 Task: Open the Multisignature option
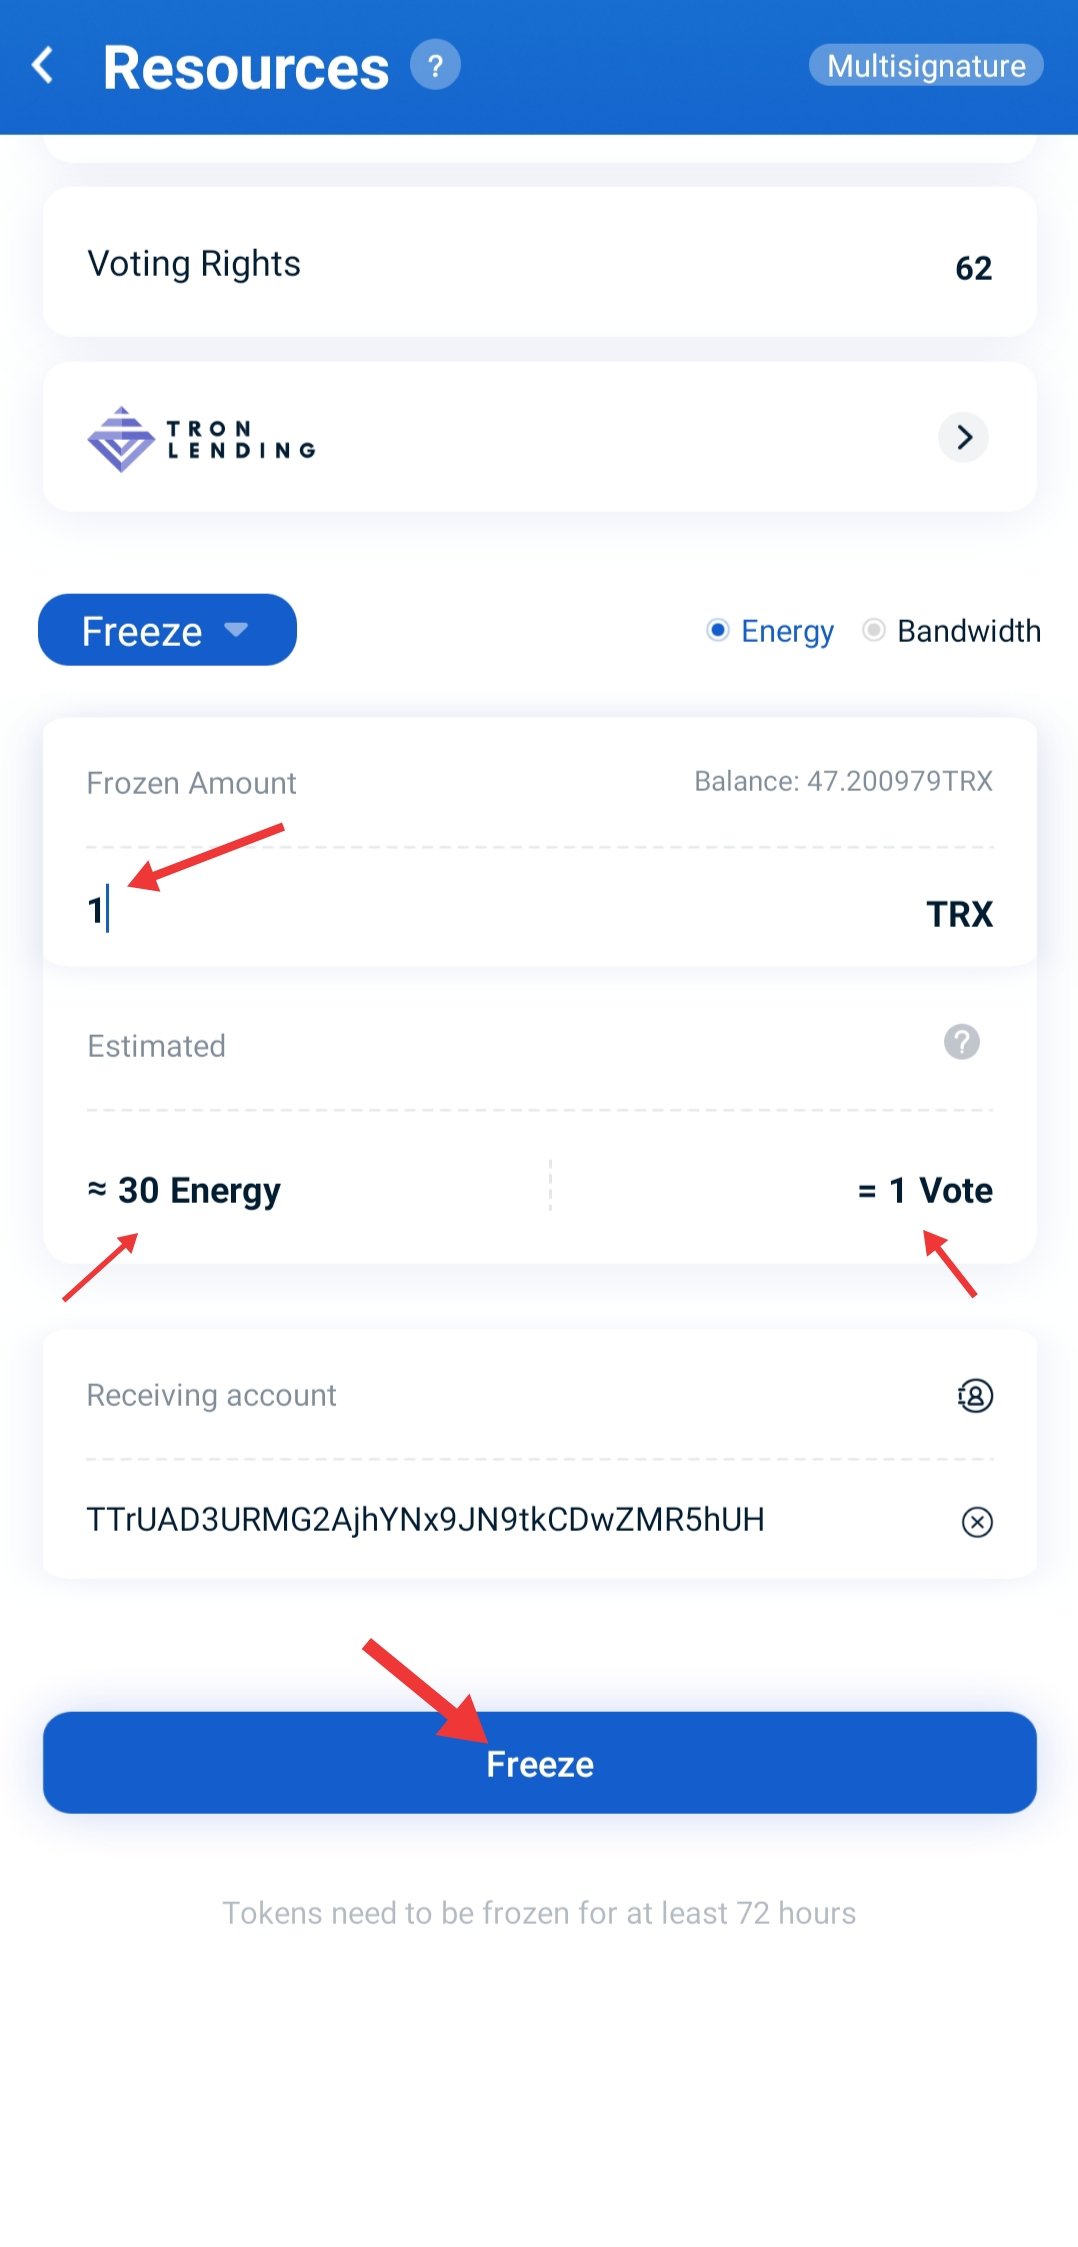[926, 65]
